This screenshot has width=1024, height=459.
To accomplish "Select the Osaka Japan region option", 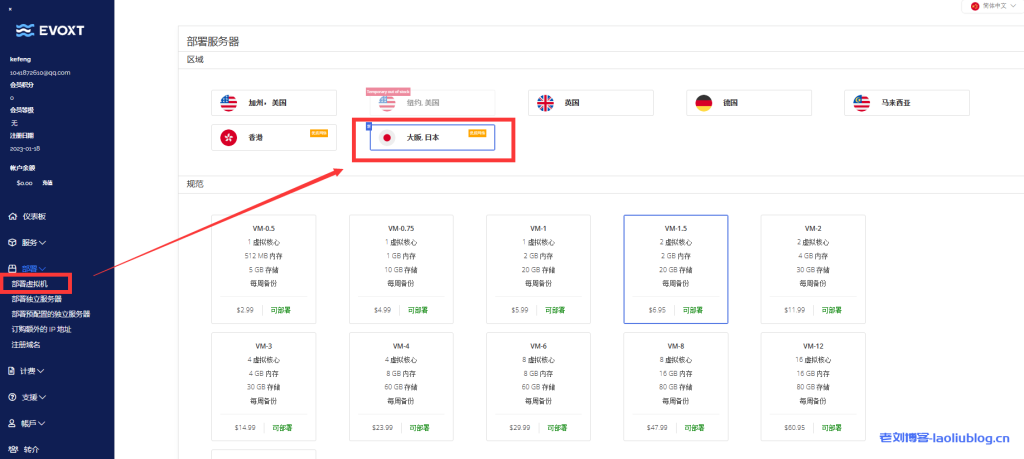I will click(x=432, y=137).
